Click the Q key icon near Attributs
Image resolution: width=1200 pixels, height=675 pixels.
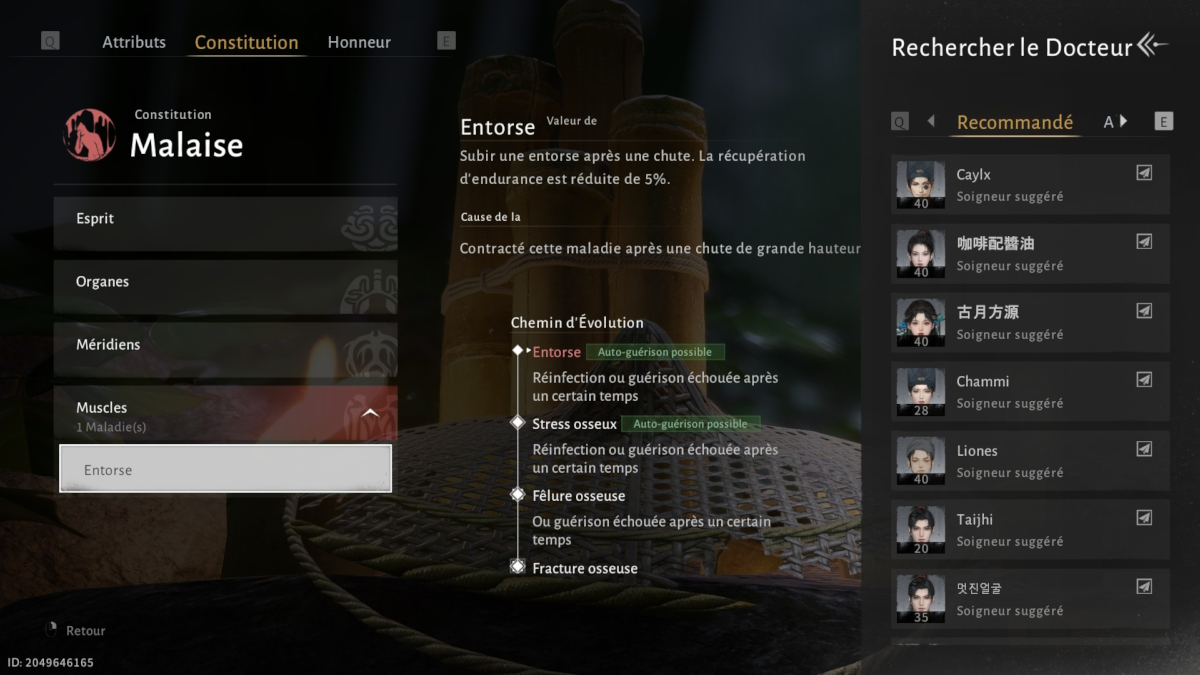point(50,41)
